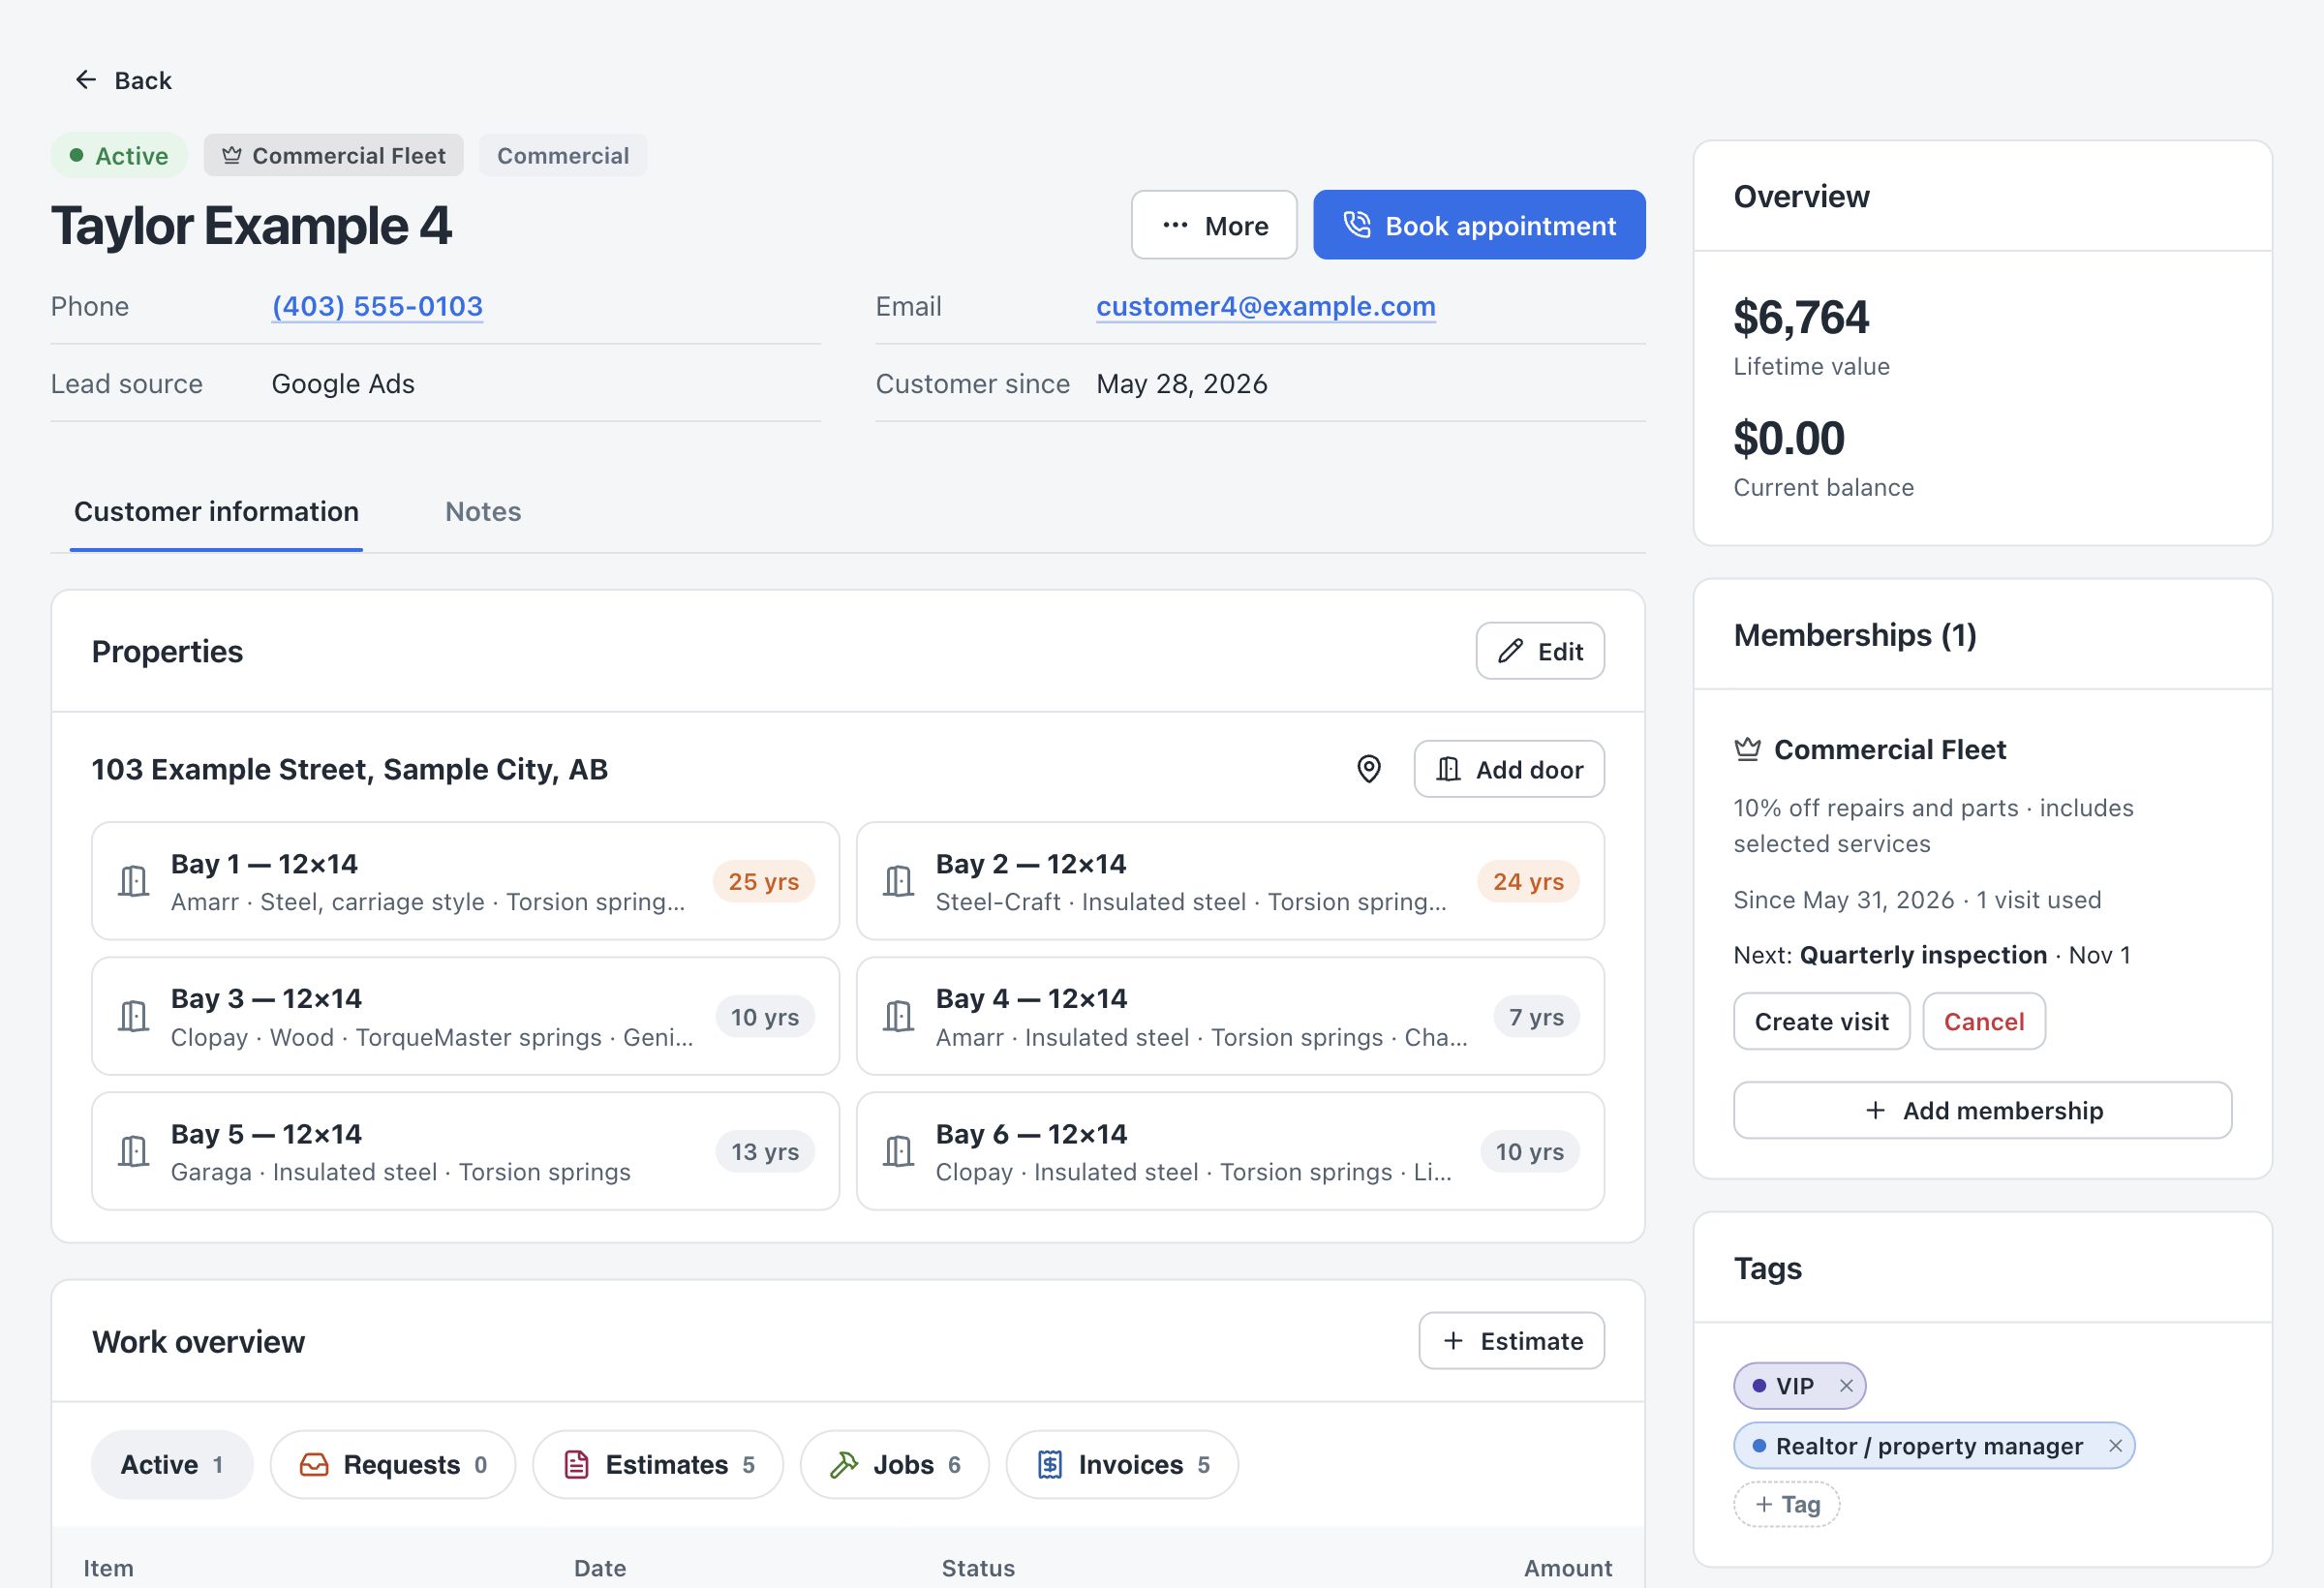Viewport: 2324px width, 1588px height.
Task: Click Add membership
Action: tap(1982, 1110)
